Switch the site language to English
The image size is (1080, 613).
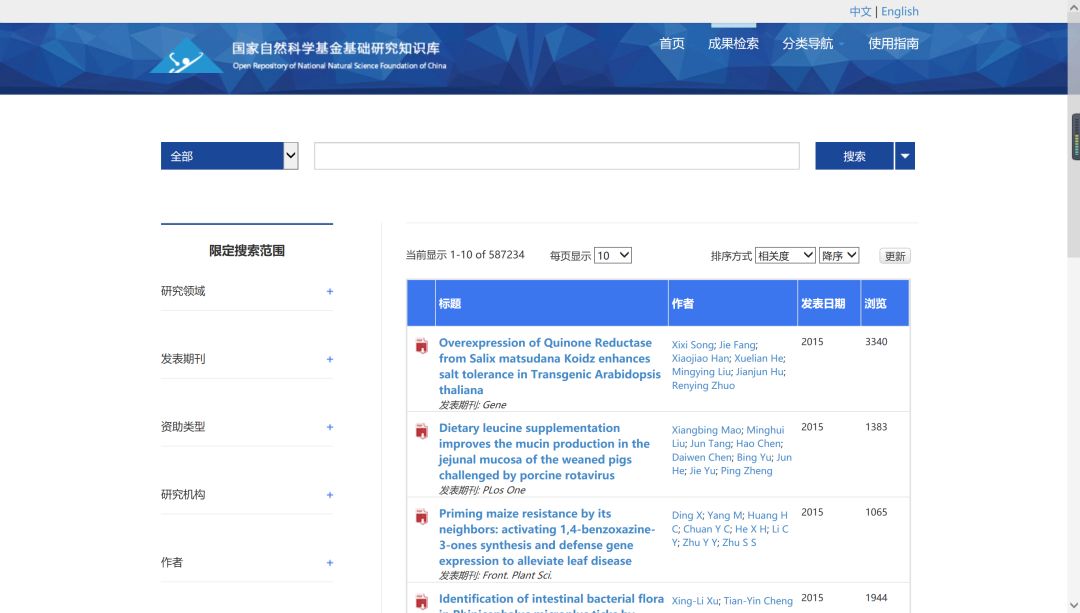899,11
